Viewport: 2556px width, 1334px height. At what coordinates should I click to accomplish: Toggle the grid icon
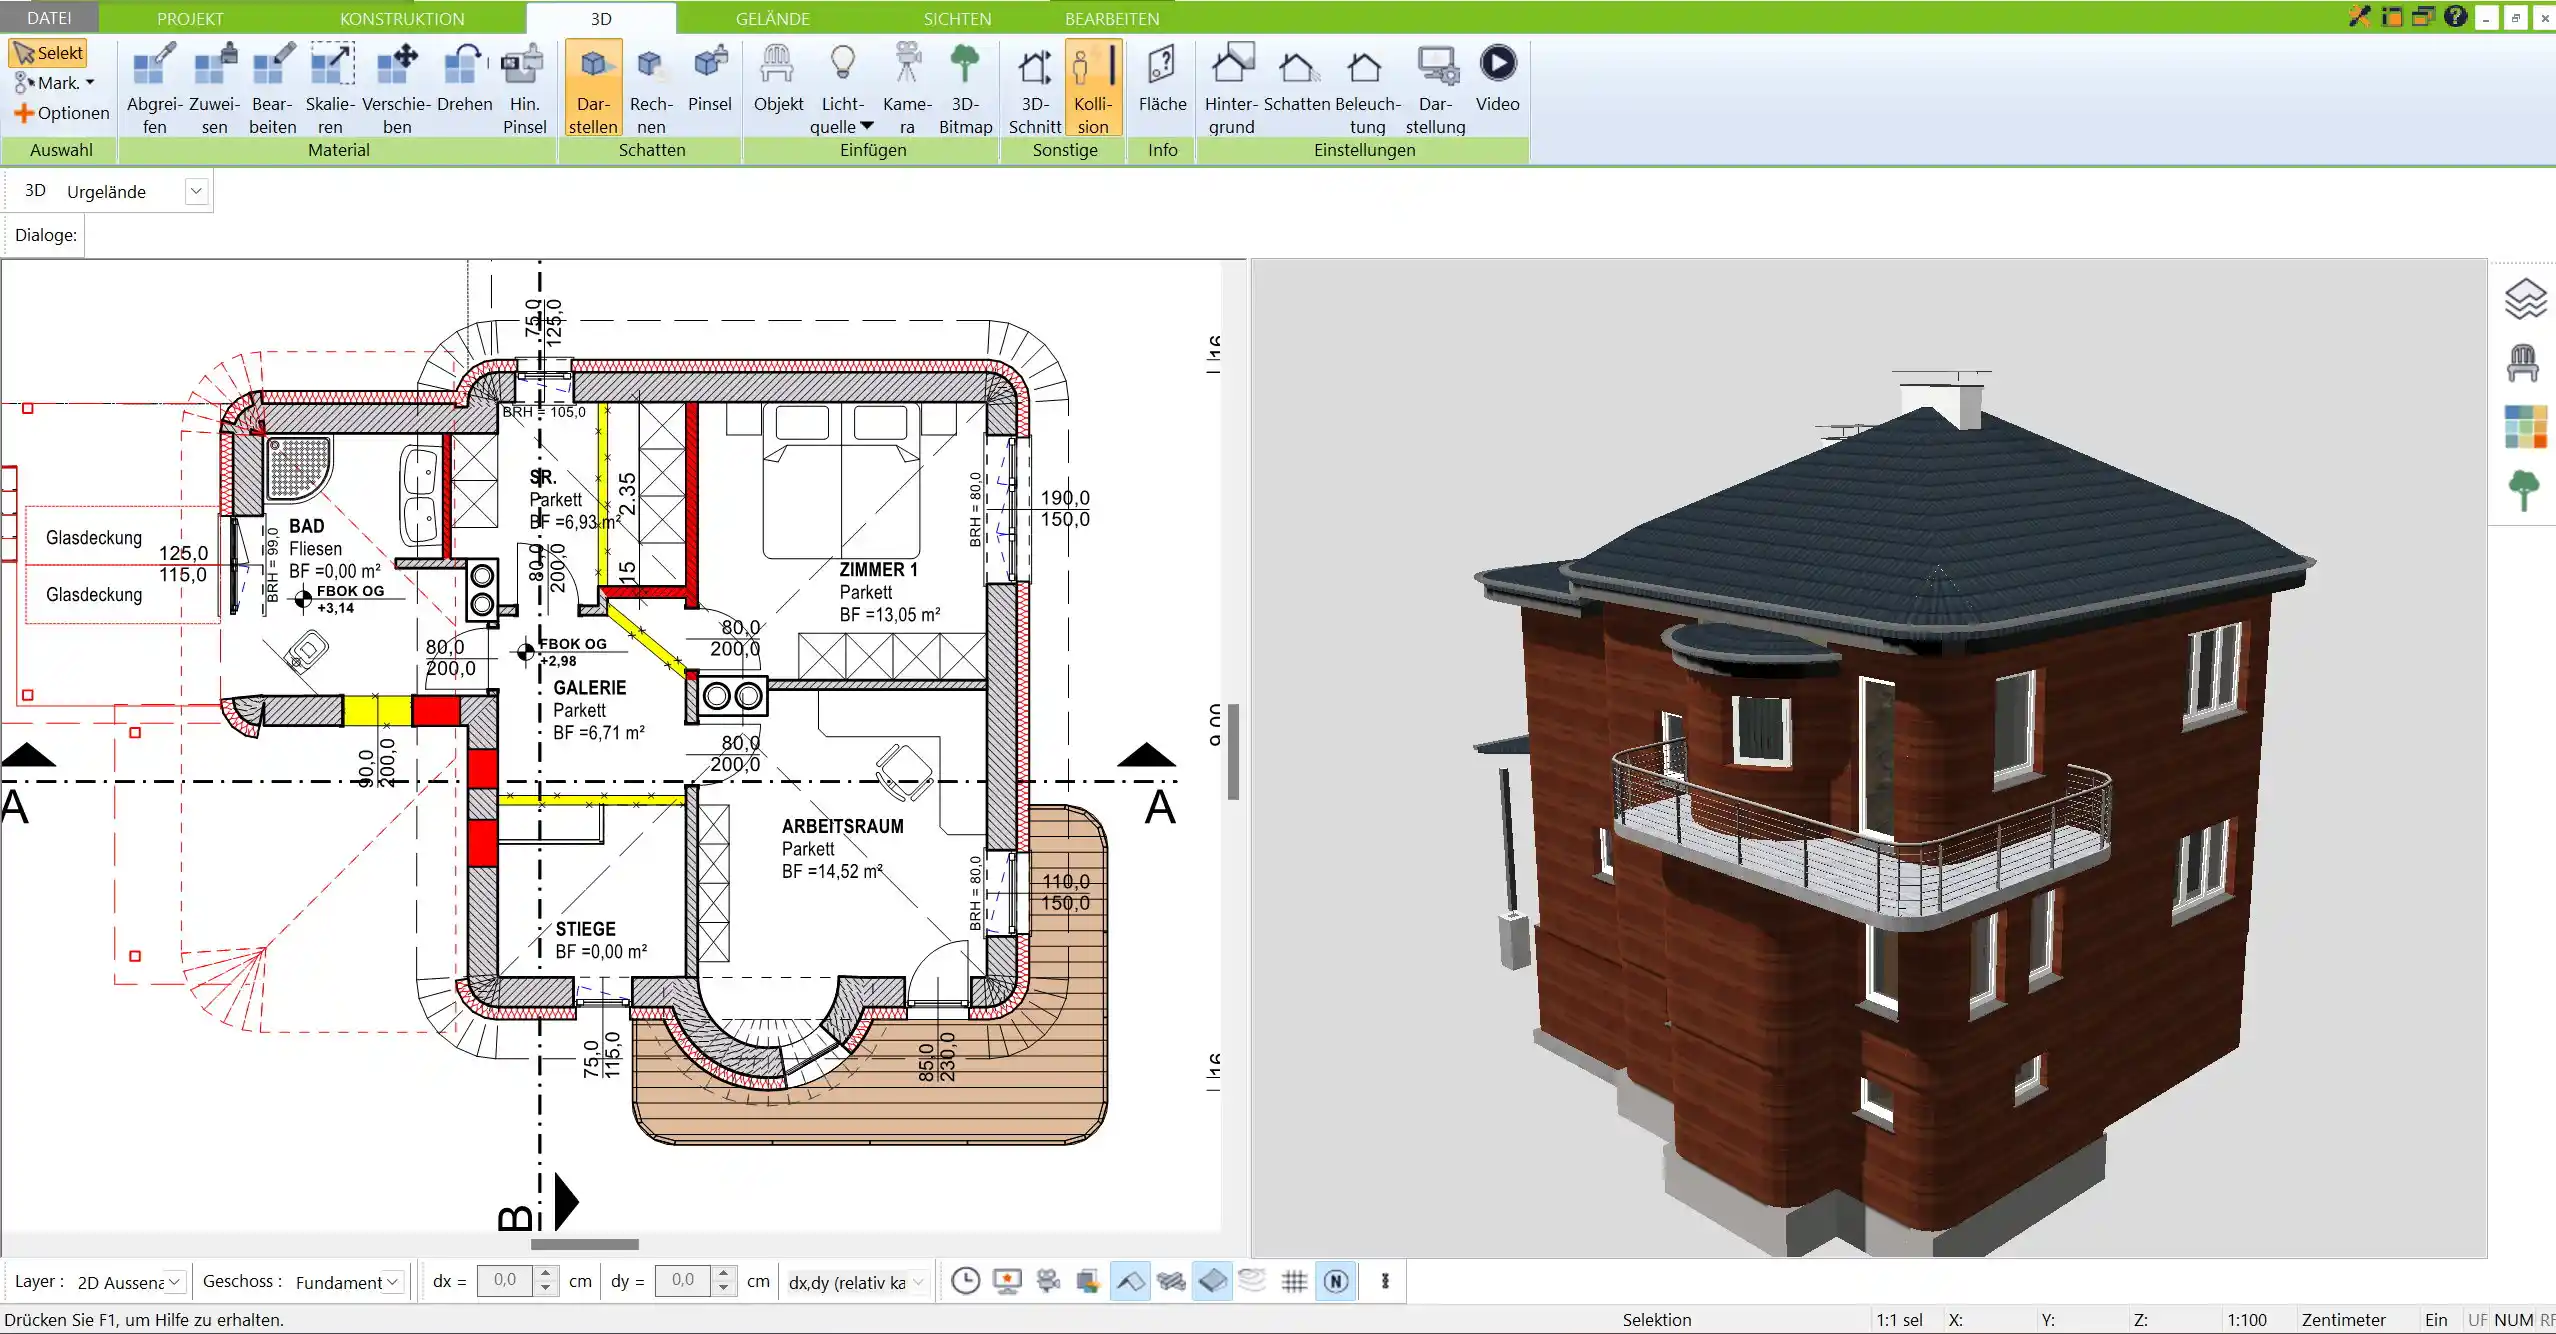(1294, 1281)
